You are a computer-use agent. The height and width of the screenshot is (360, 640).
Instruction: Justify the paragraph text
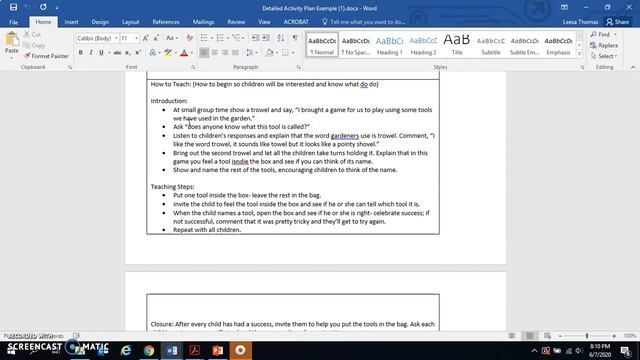tap(235, 53)
